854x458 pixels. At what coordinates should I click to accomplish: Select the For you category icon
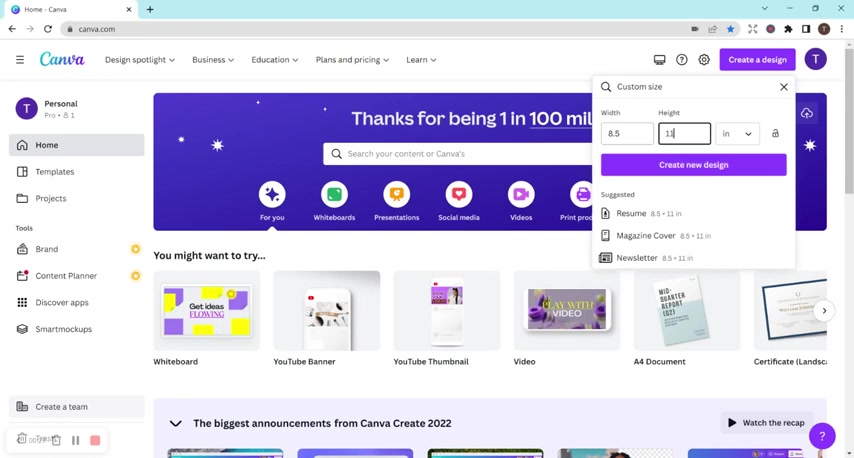(x=272, y=194)
